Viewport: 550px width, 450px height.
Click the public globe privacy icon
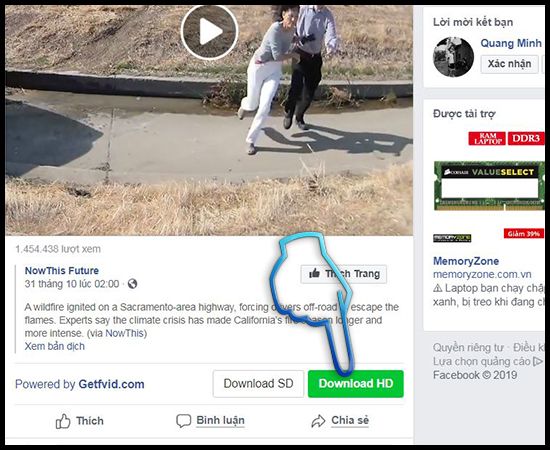[133, 283]
